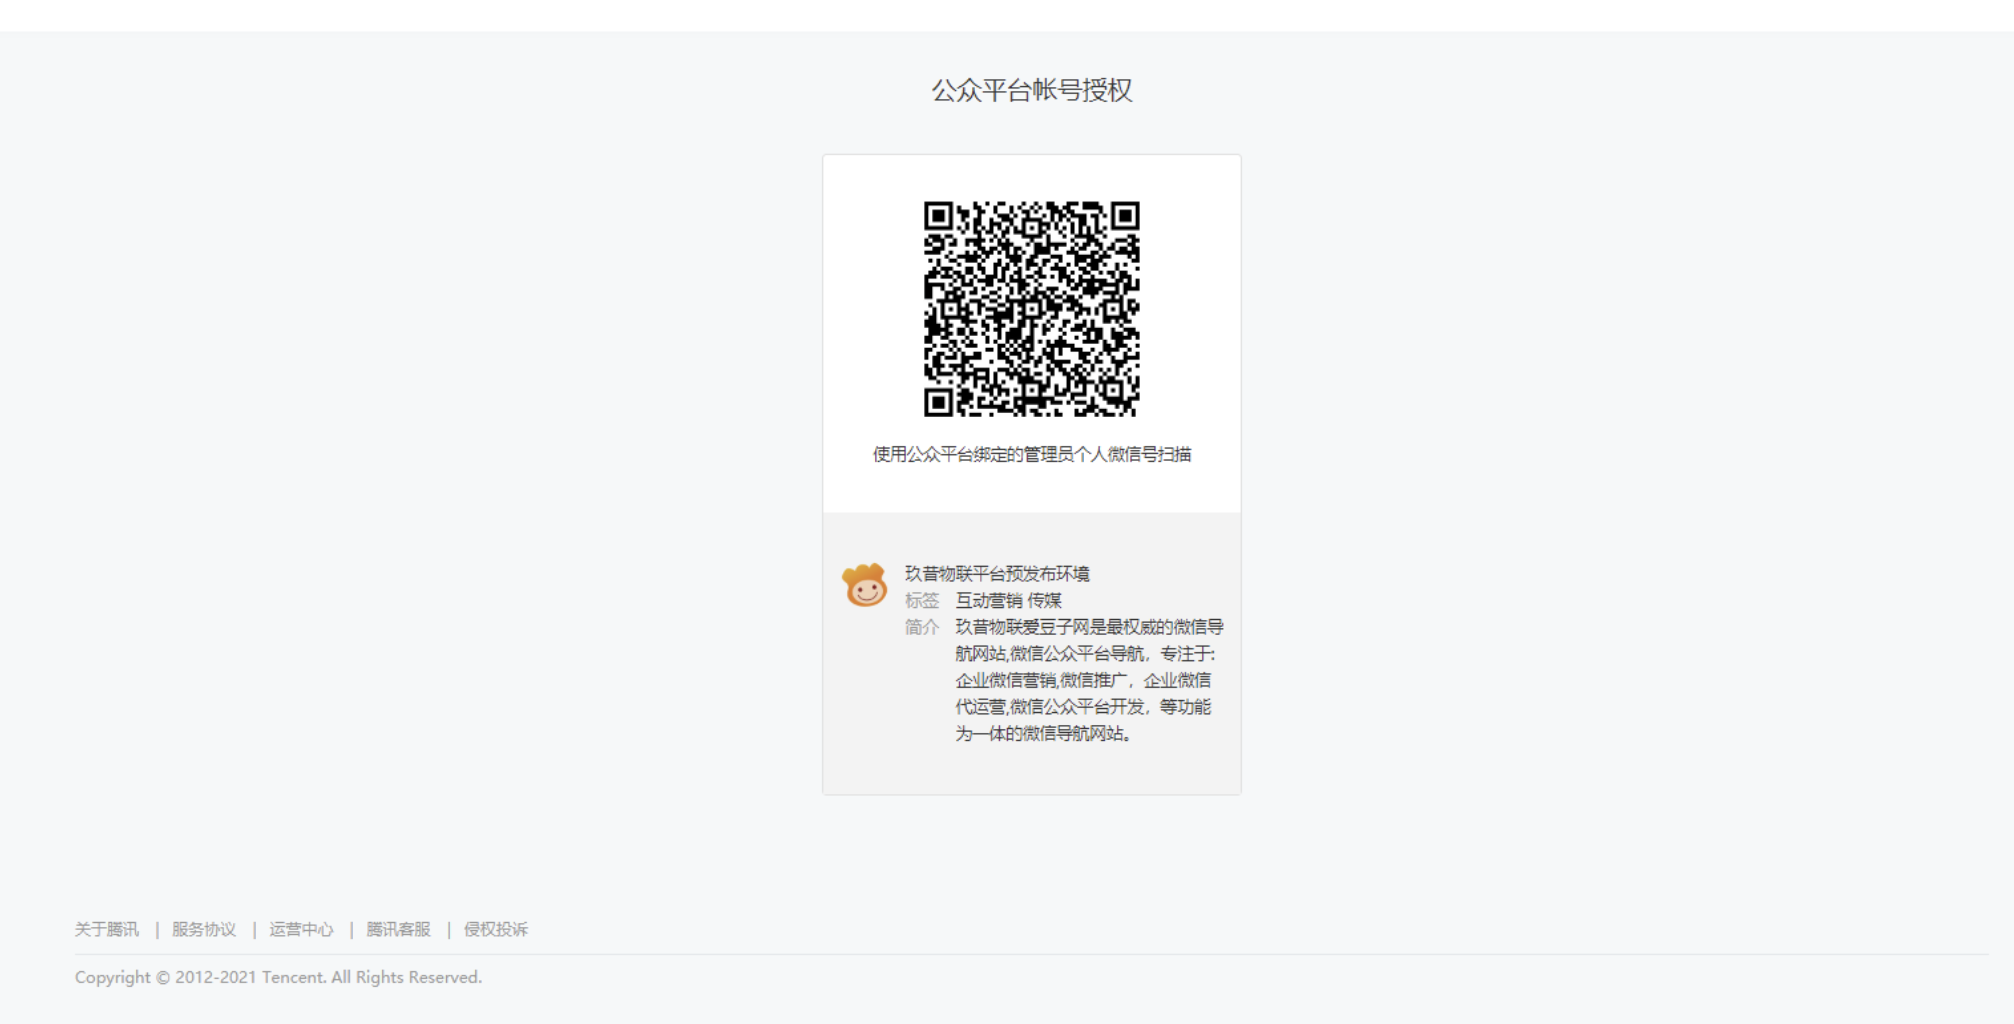The width and height of the screenshot is (2014, 1024).
Task: Click the account name 玖昔物联平台预发布环境
Action: tap(997, 573)
